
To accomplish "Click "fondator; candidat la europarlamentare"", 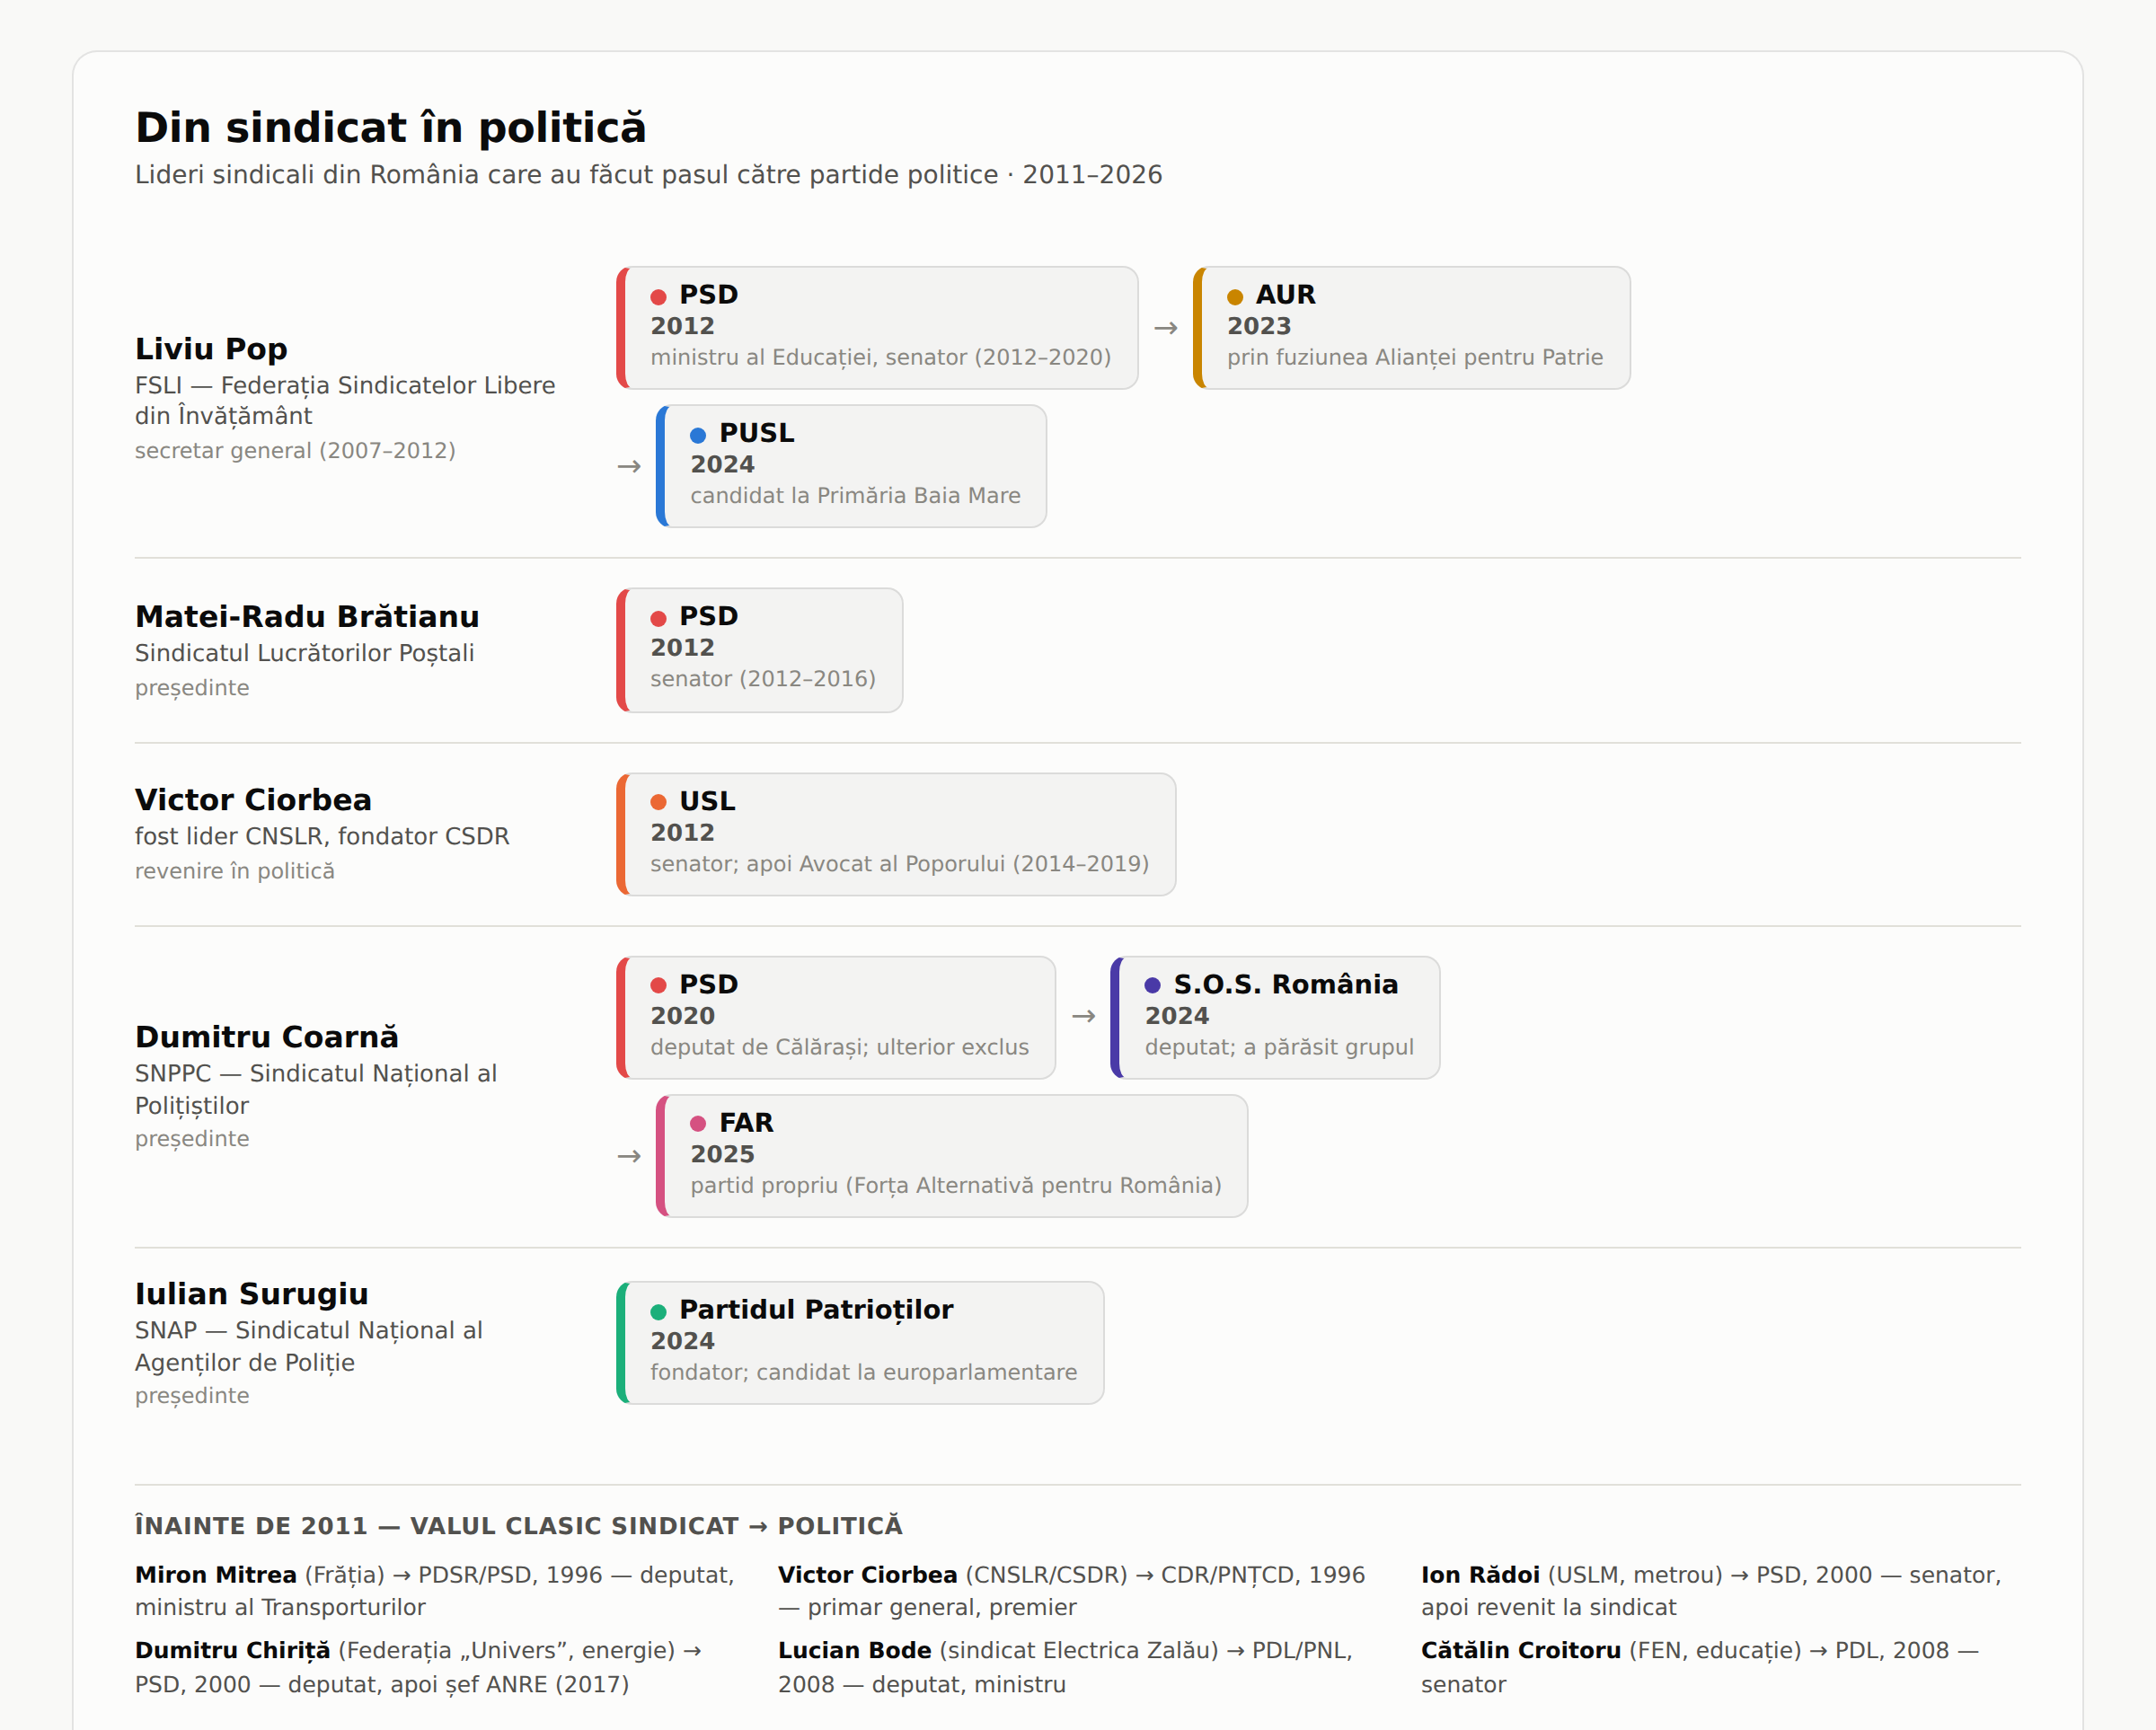I will point(864,1373).
